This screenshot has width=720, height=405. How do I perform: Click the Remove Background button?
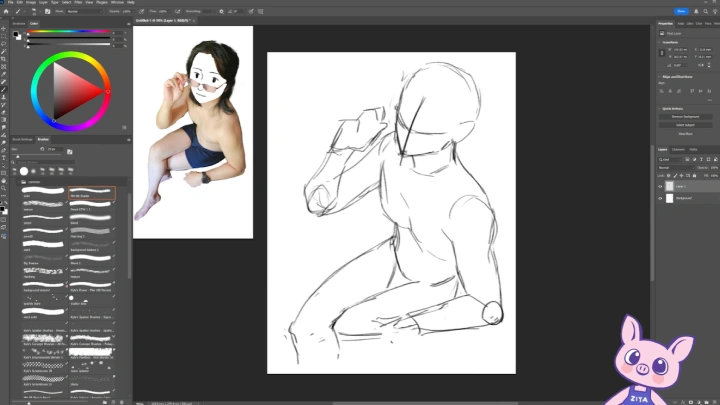[685, 117]
